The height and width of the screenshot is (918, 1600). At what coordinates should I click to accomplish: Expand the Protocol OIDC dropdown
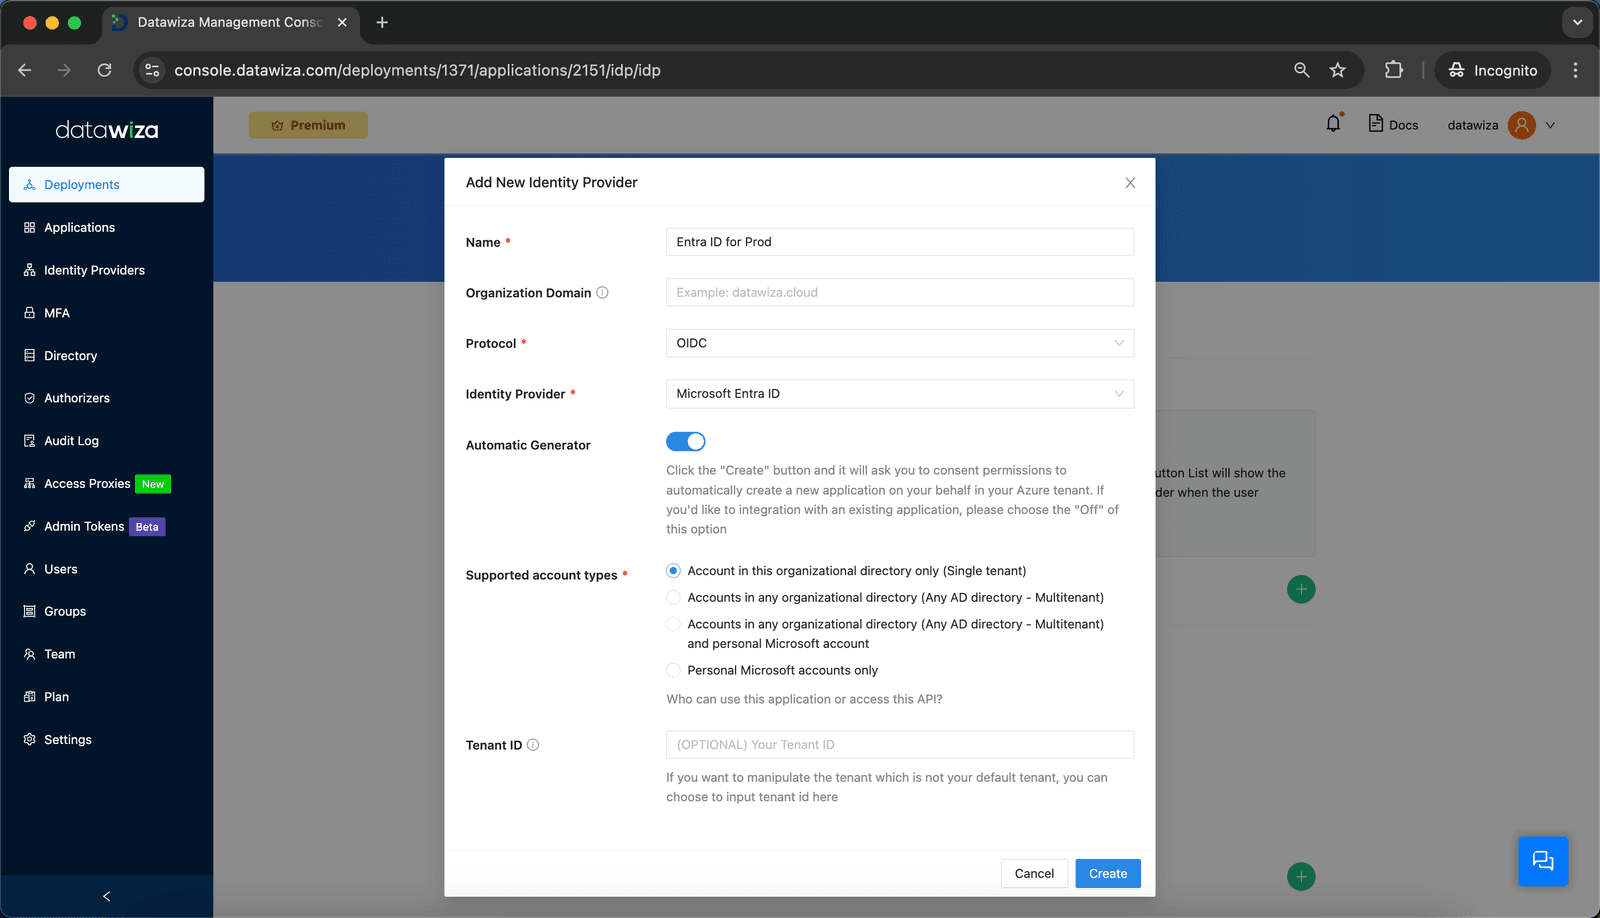900,343
